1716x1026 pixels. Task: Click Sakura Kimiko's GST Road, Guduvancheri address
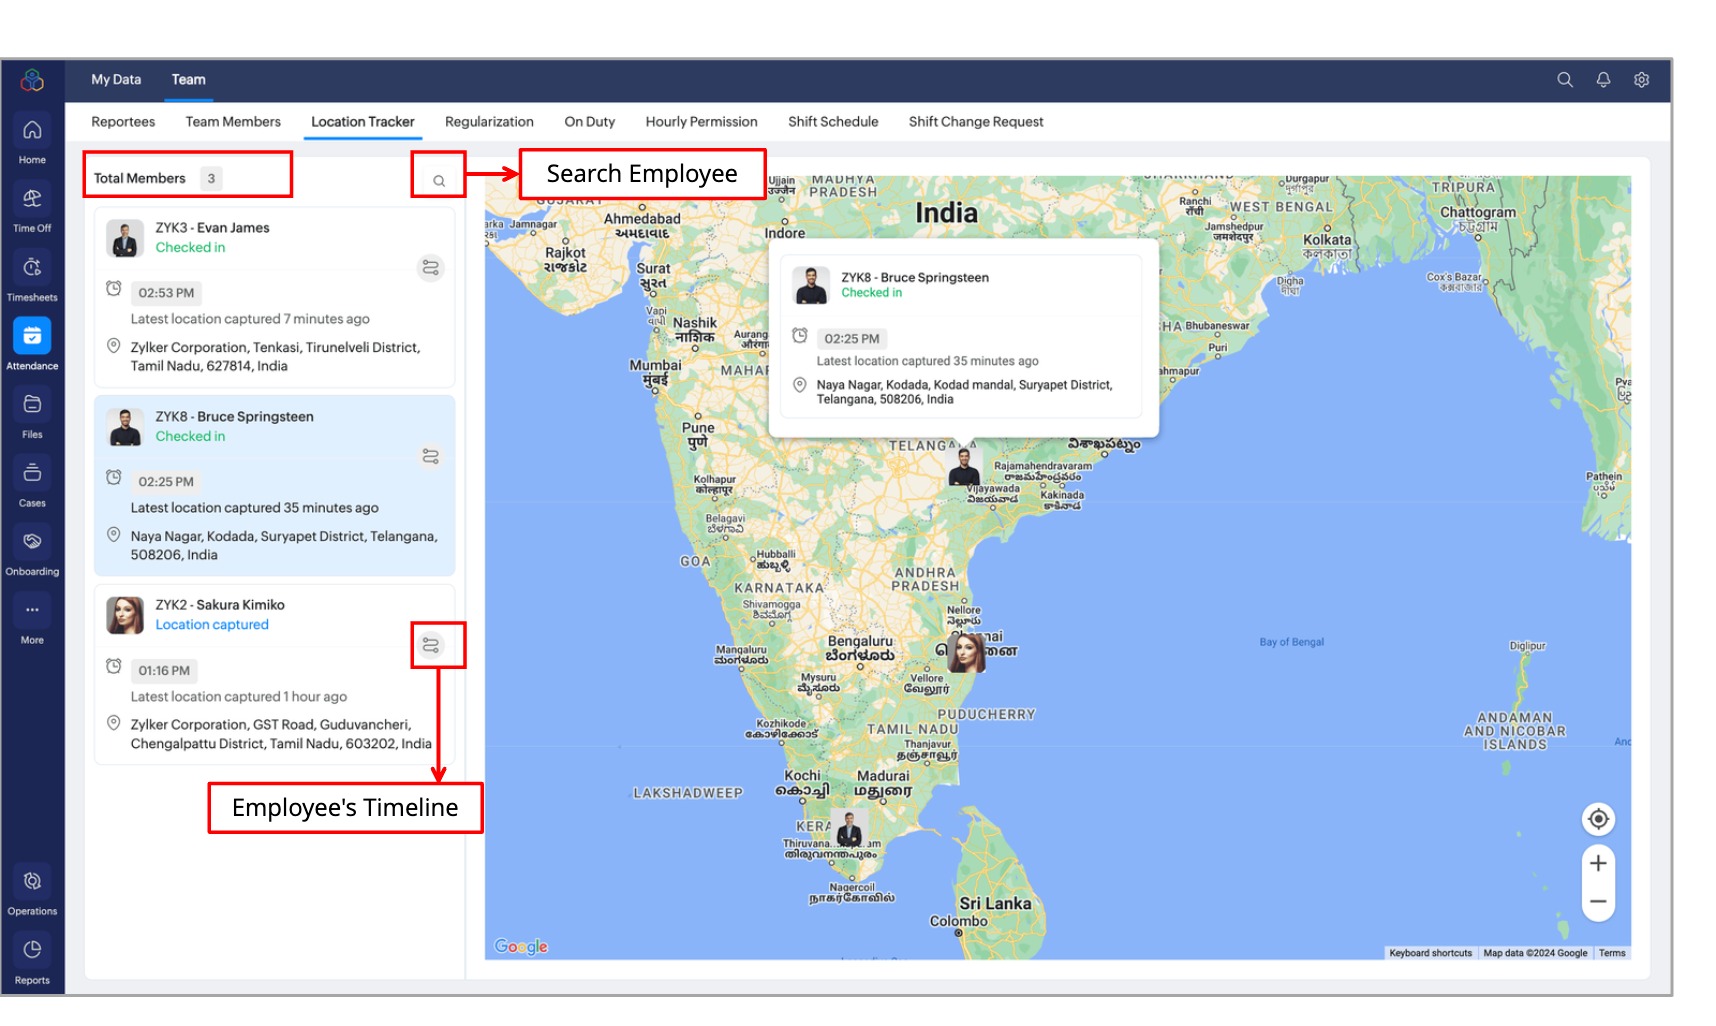(281, 734)
